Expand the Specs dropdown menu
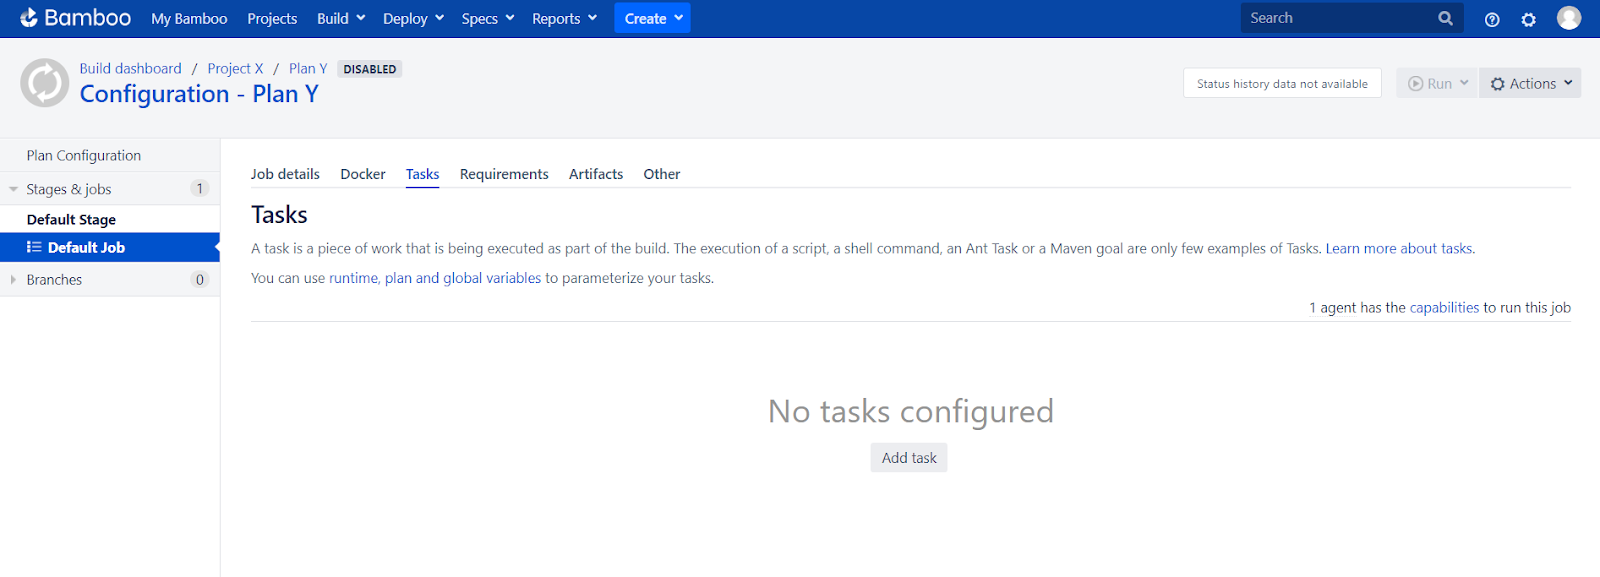The image size is (1600, 577). (x=488, y=18)
